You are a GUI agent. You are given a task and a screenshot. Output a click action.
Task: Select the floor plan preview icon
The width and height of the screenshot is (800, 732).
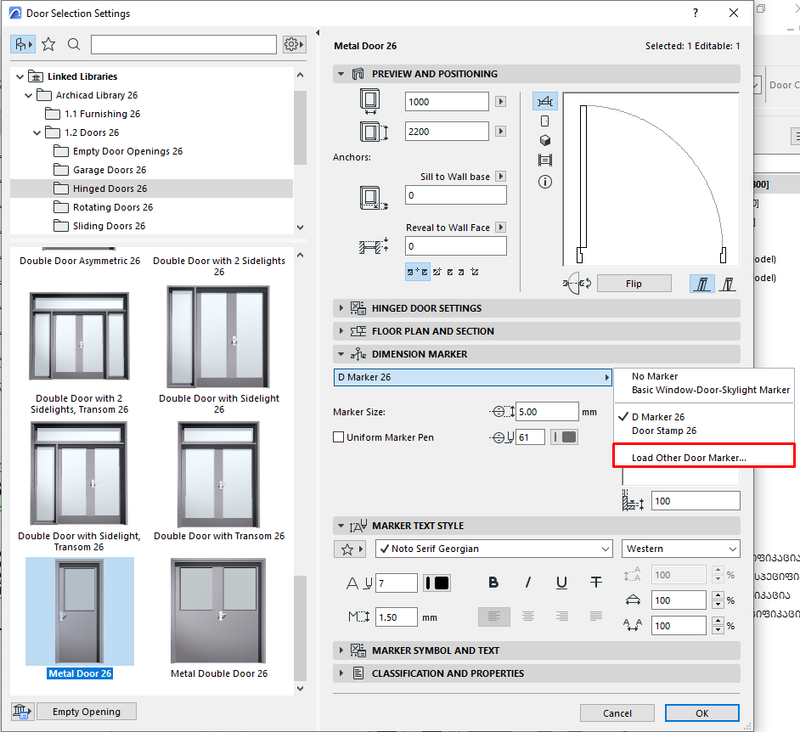[545, 102]
